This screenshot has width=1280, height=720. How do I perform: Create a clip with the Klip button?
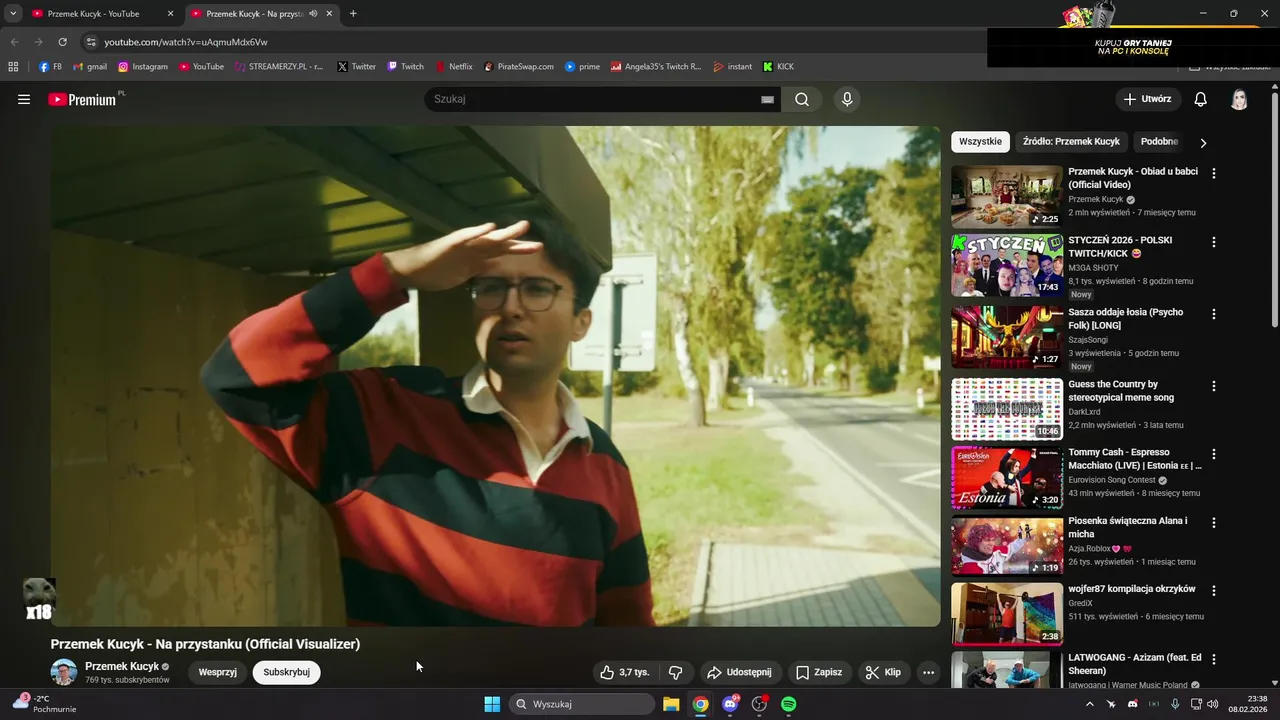pyautogui.click(x=883, y=672)
